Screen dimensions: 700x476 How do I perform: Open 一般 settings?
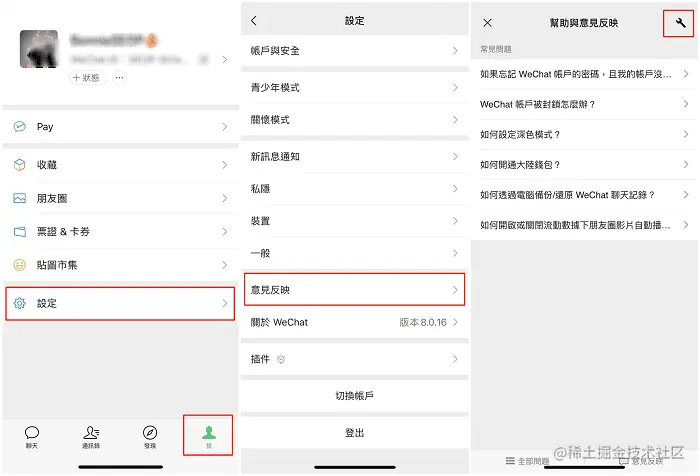click(x=354, y=253)
